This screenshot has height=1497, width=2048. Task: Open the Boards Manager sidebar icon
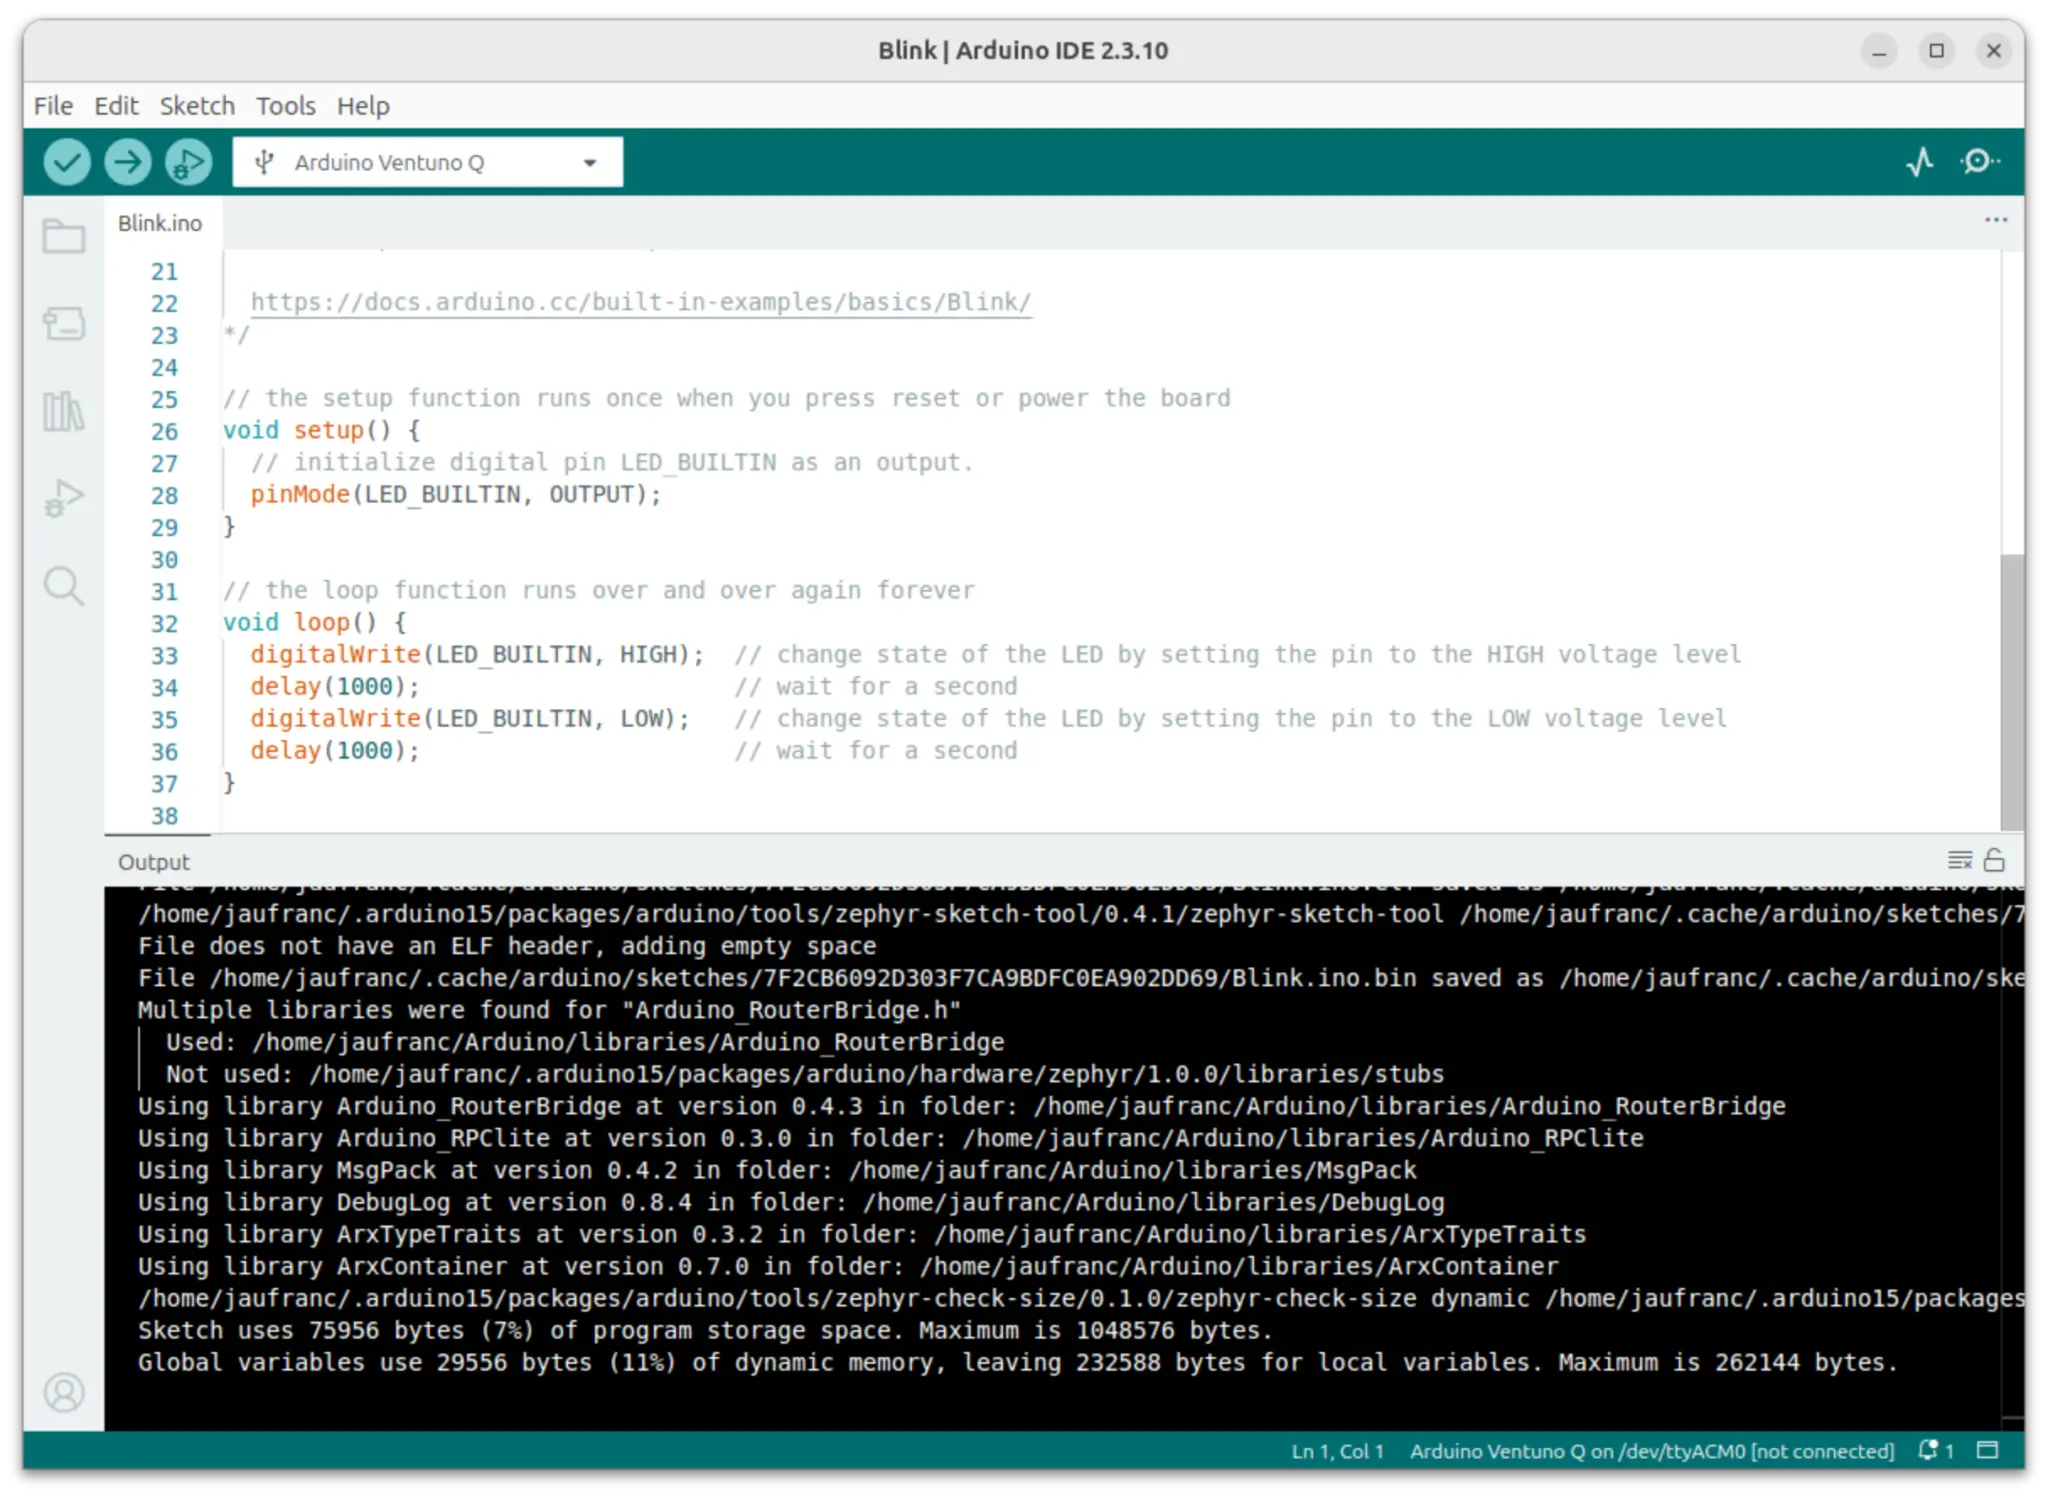tap(64, 324)
